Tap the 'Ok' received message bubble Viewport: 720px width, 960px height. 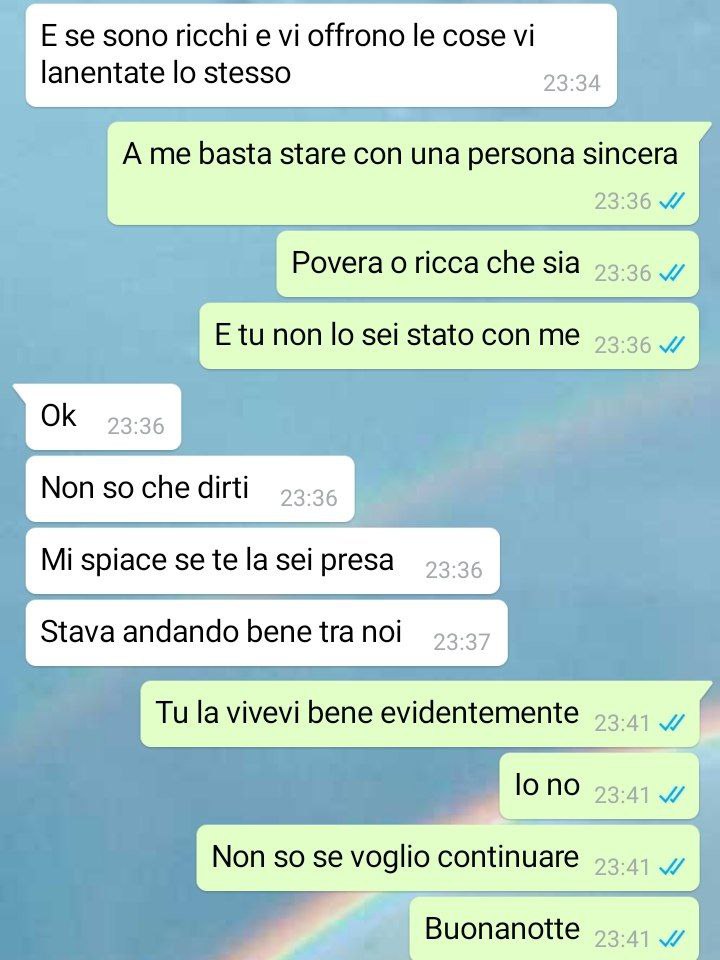tap(103, 416)
